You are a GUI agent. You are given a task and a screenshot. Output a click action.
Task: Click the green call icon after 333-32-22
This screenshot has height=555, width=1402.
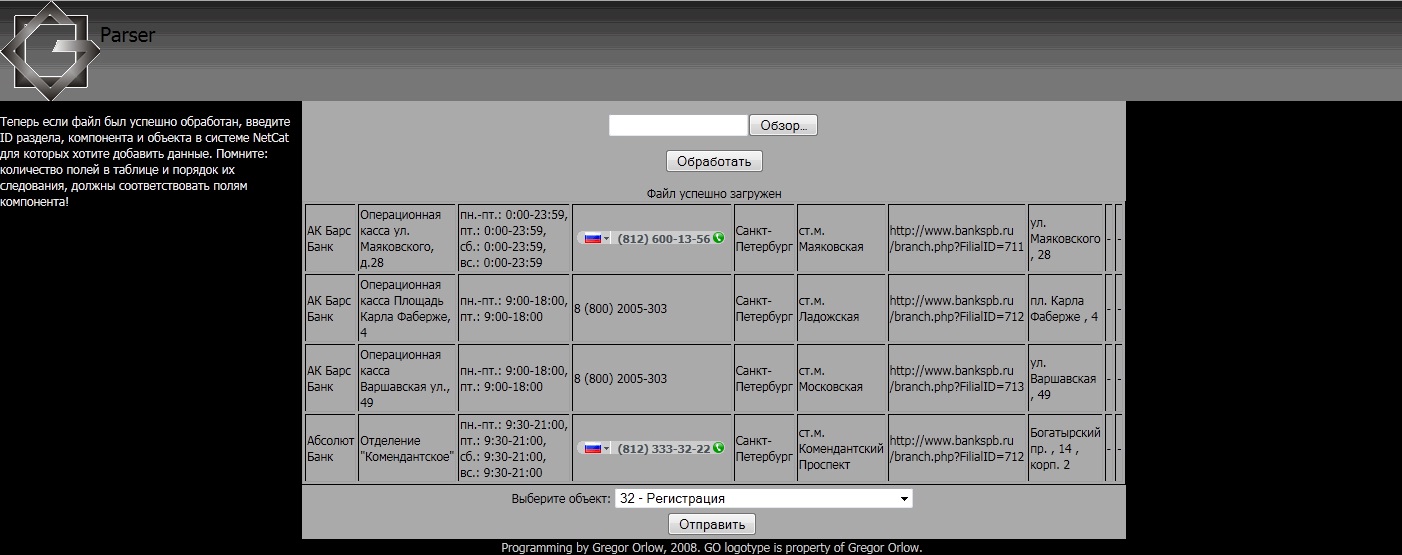click(x=718, y=448)
